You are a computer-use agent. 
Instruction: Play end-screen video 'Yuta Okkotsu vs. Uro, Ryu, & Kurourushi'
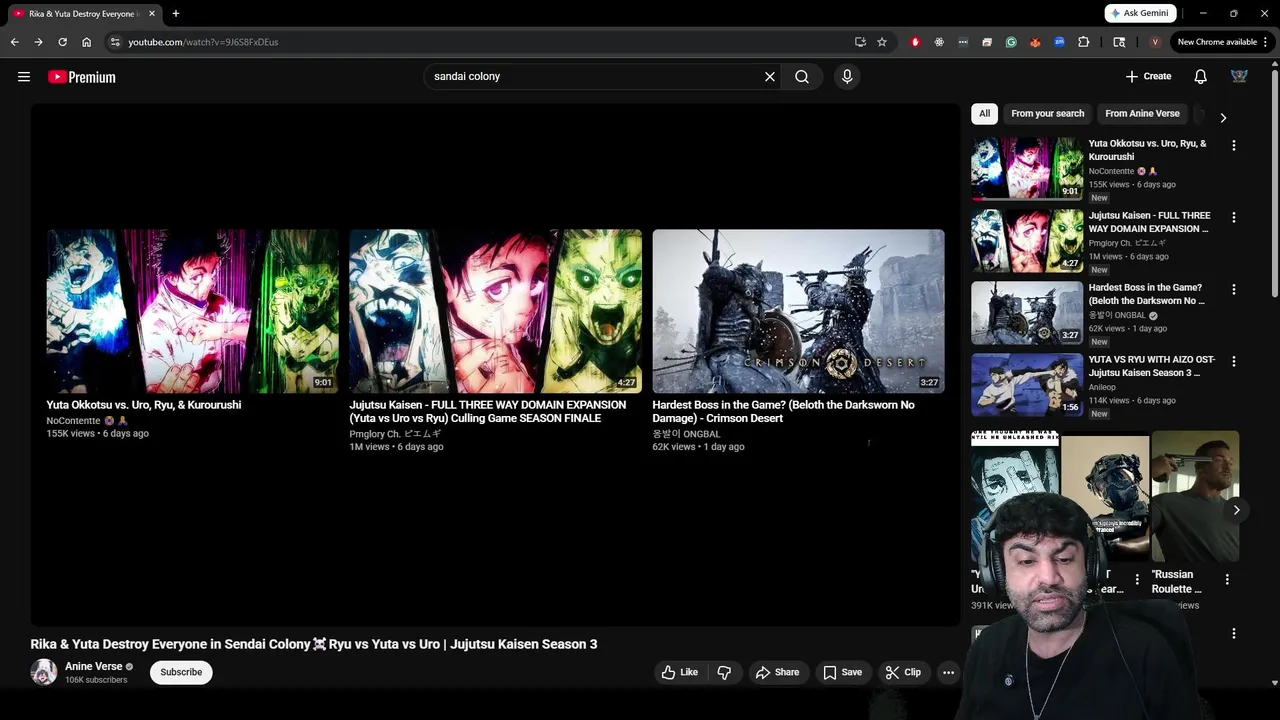coord(192,311)
